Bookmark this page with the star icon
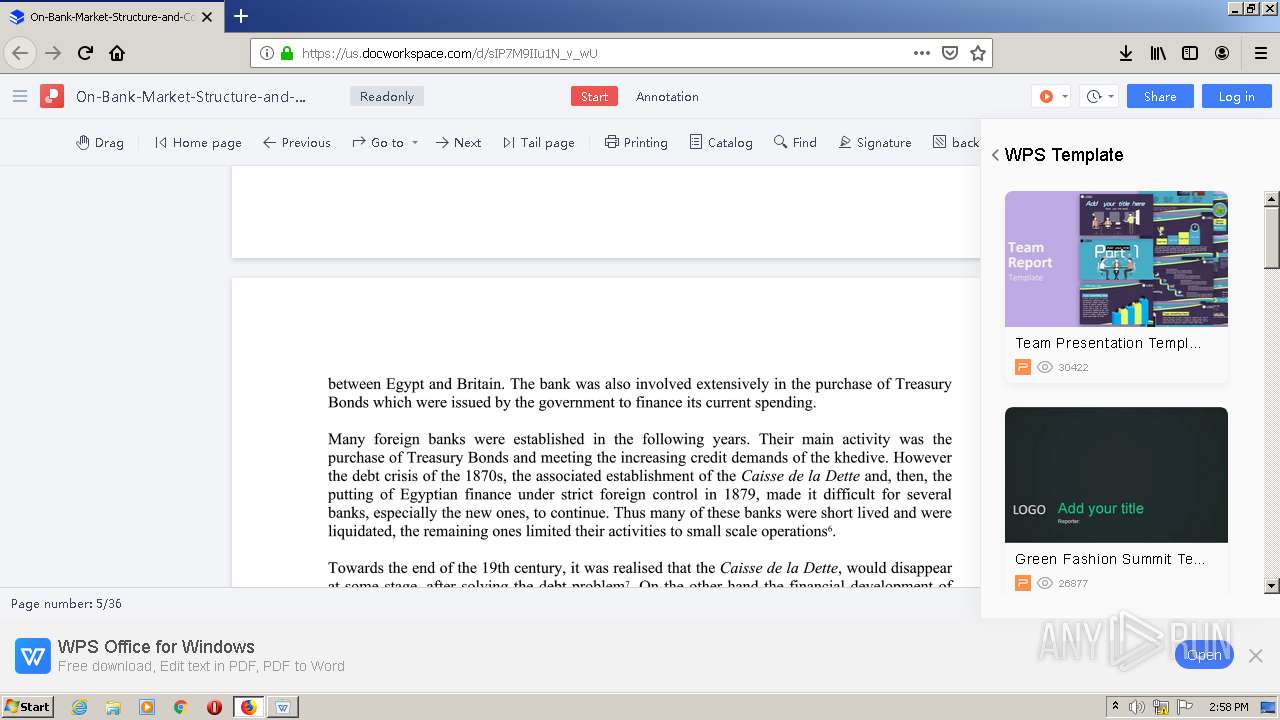The width and height of the screenshot is (1280, 720). coord(978,53)
